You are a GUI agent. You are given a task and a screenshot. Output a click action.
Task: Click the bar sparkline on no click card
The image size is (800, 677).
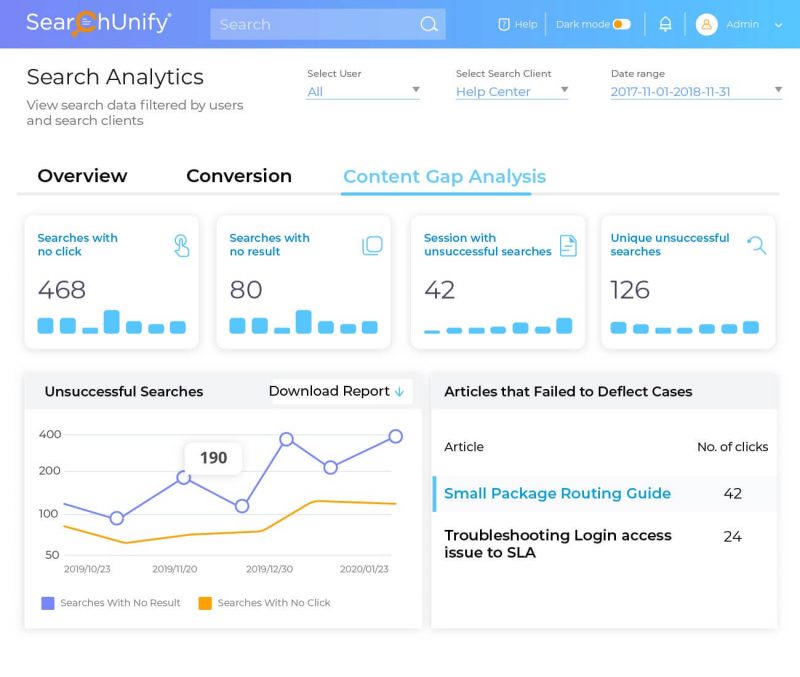pos(112,322)
